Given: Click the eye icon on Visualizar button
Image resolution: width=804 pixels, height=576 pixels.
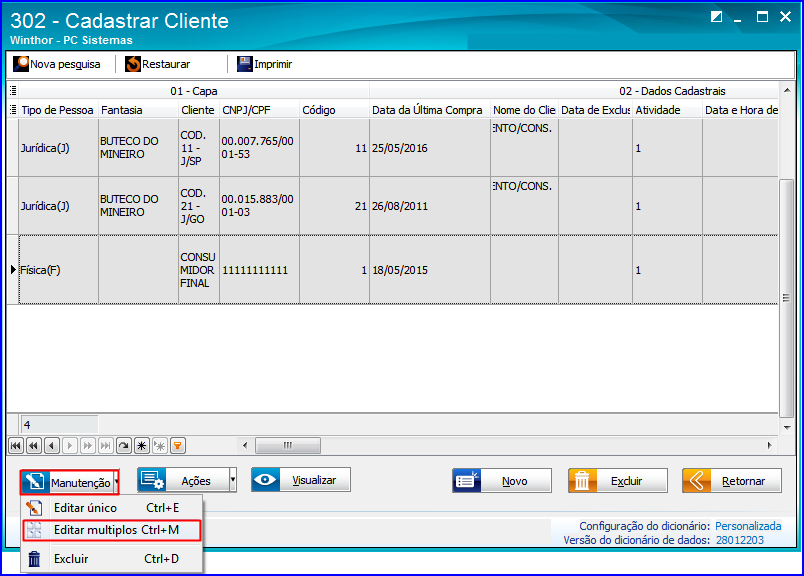Looking at the screenshot, I should [x=265, y=480].
